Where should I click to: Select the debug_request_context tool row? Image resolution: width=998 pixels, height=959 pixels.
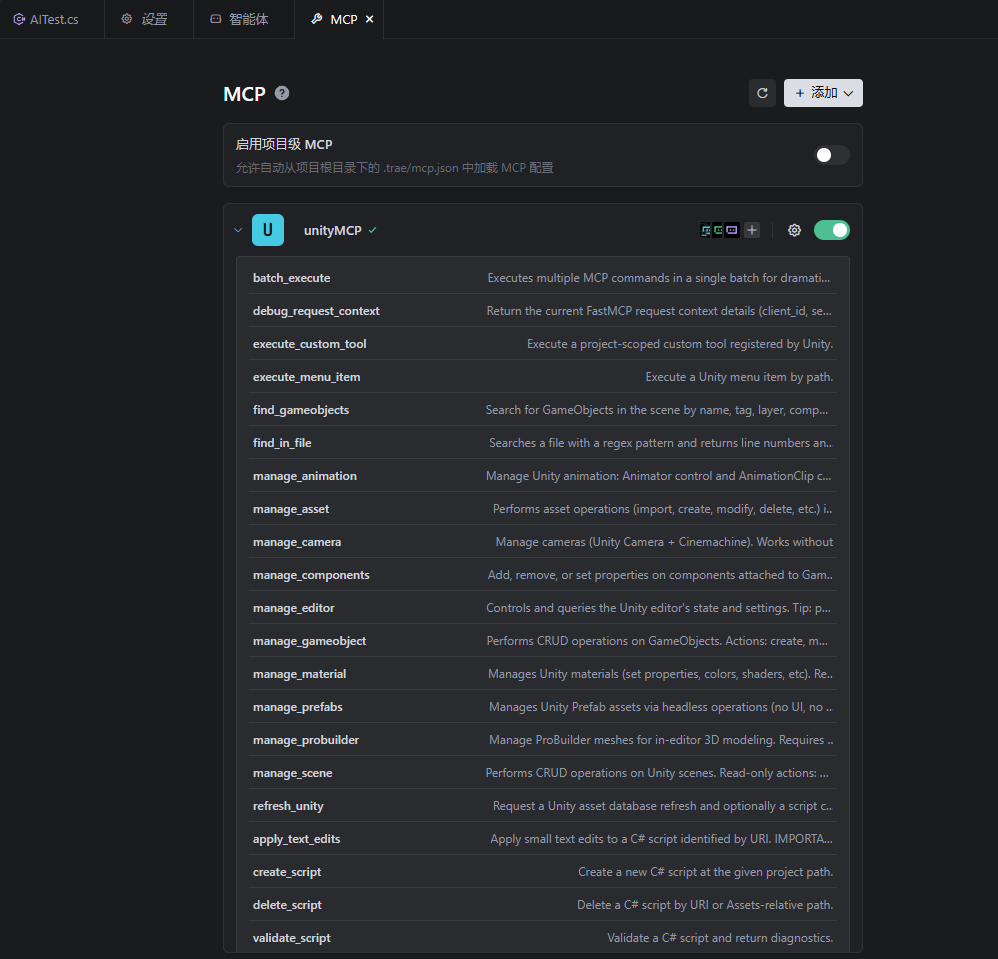click(542, 311)
